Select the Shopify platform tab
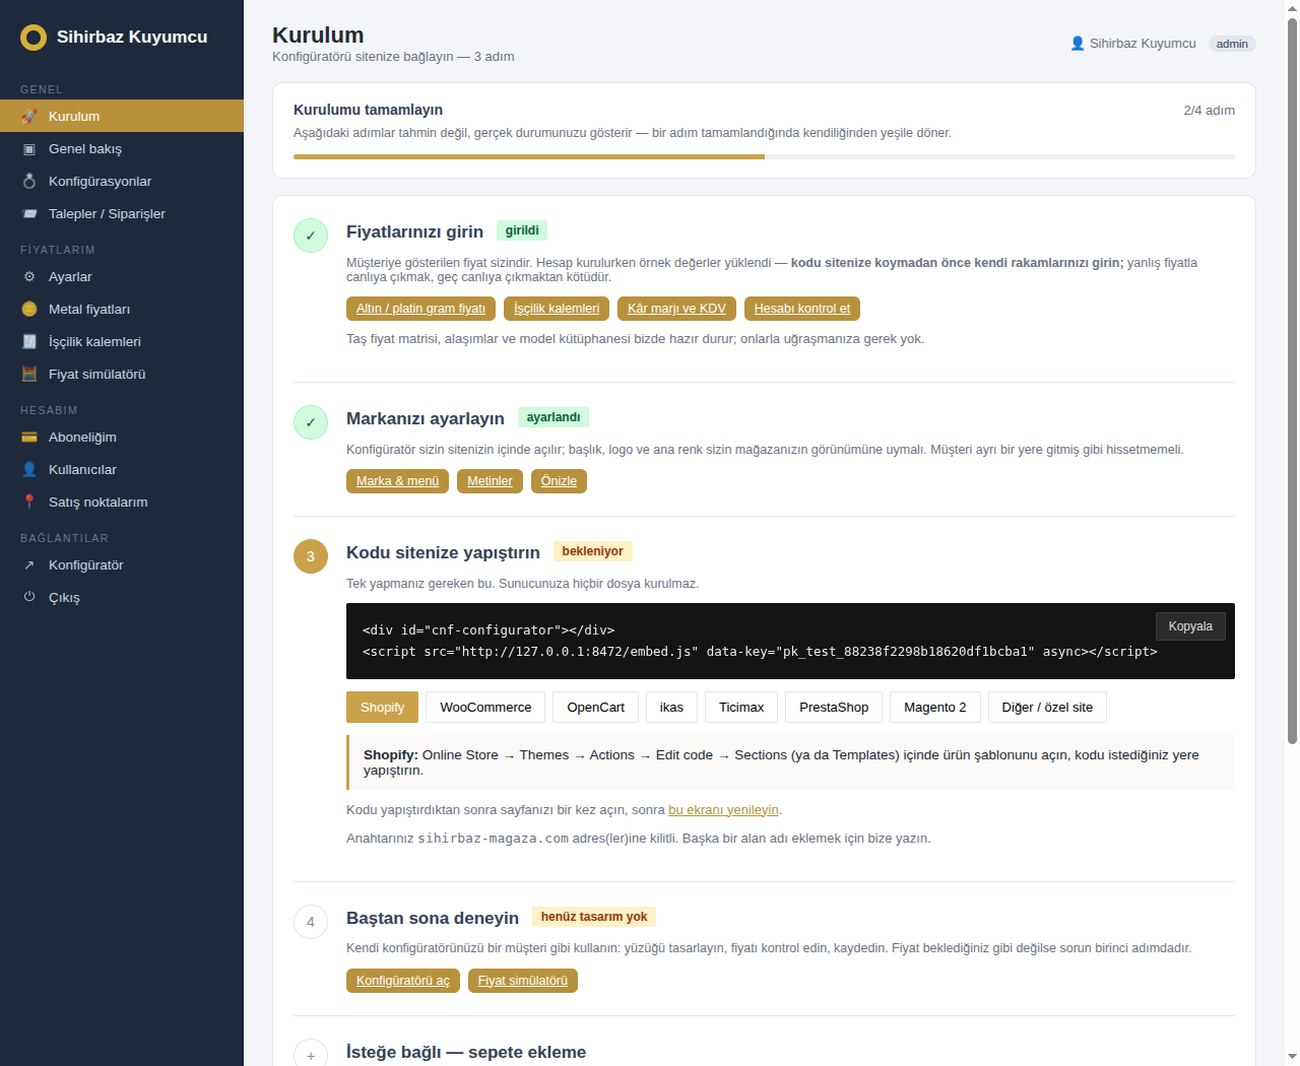 pyautogui.click(x=382, y=707)
